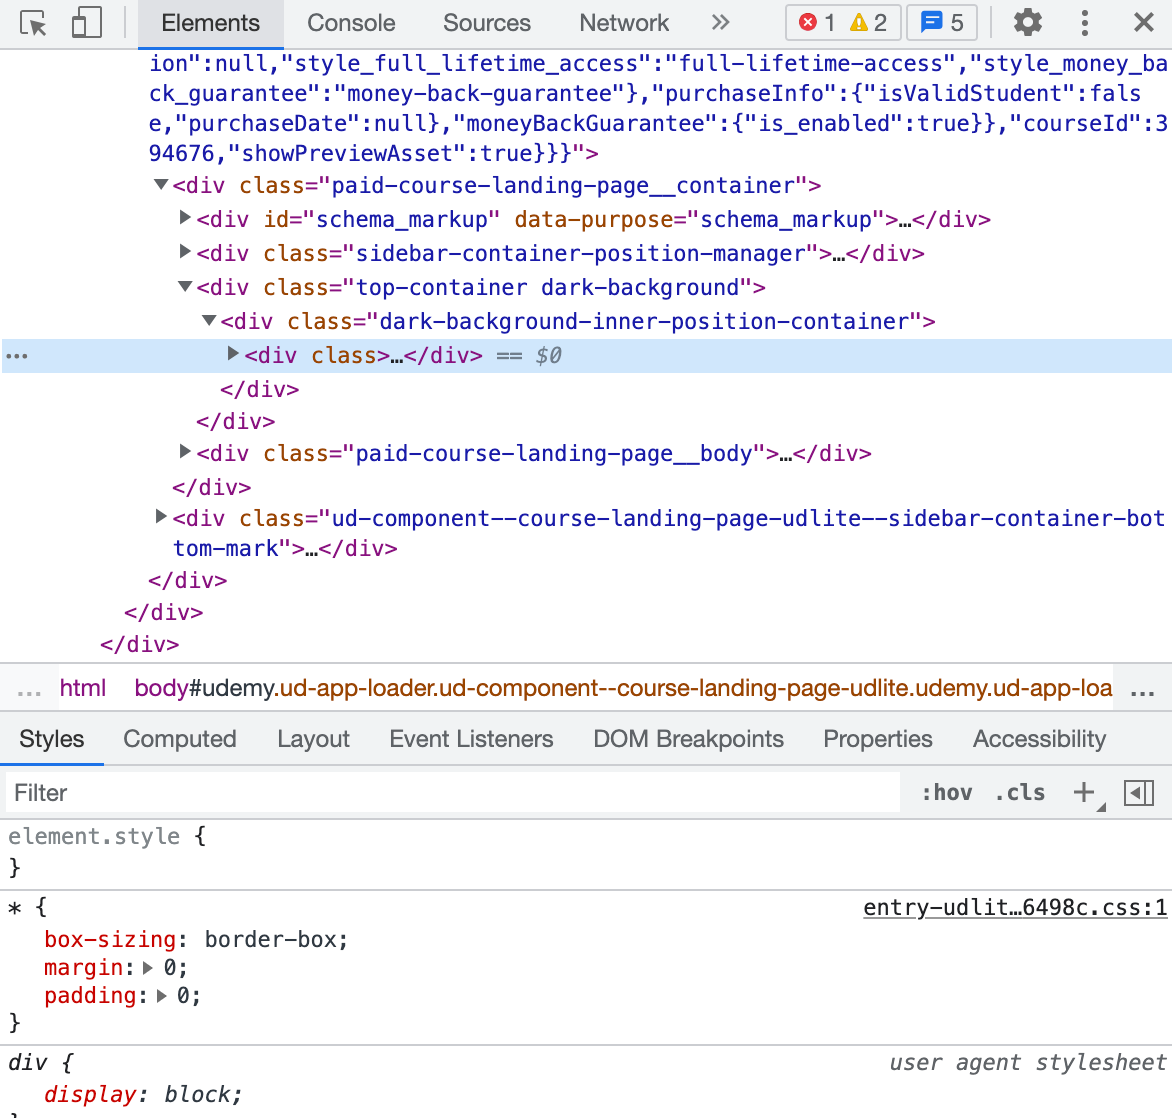Viewport: 1172px width, 1118px height.
Task: Expand the schema_markup div node
Action: point(185,218)
